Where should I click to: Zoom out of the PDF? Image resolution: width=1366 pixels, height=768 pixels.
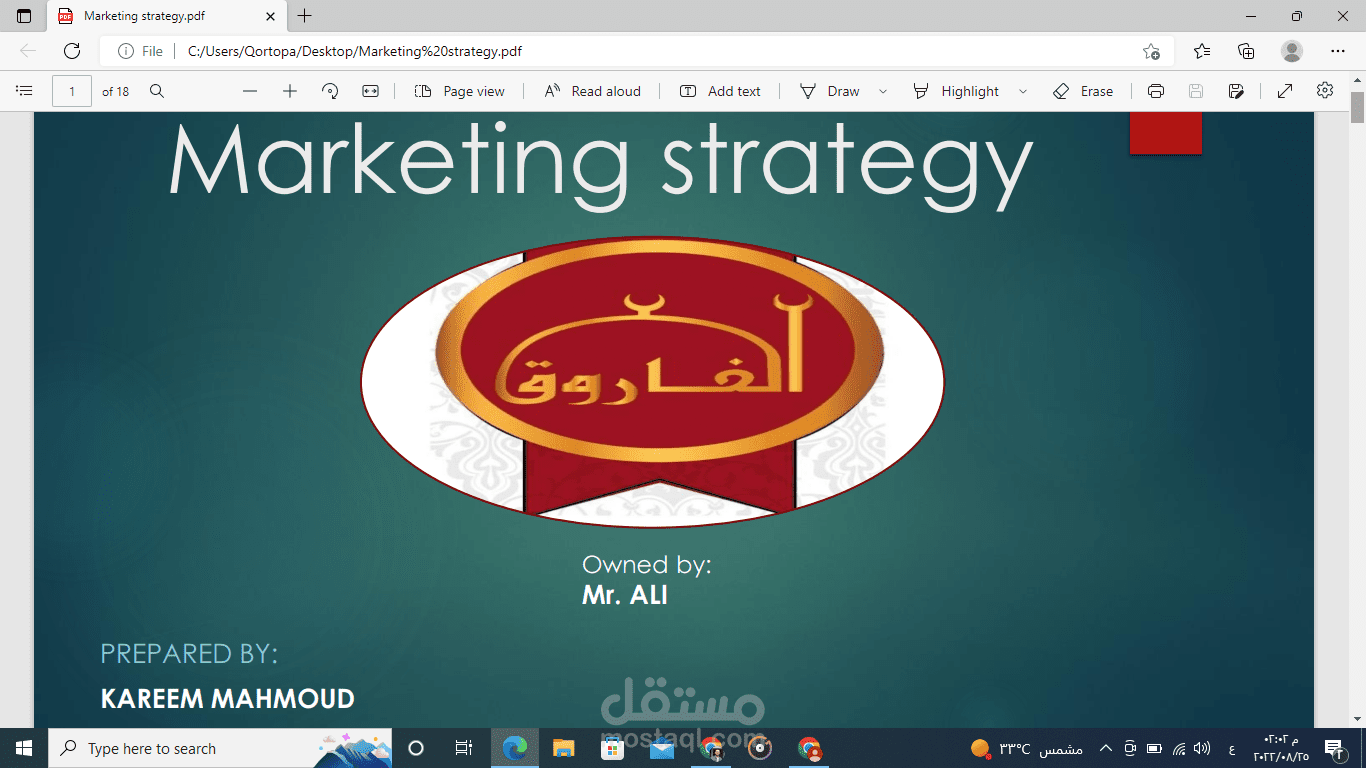click(250, 91)
